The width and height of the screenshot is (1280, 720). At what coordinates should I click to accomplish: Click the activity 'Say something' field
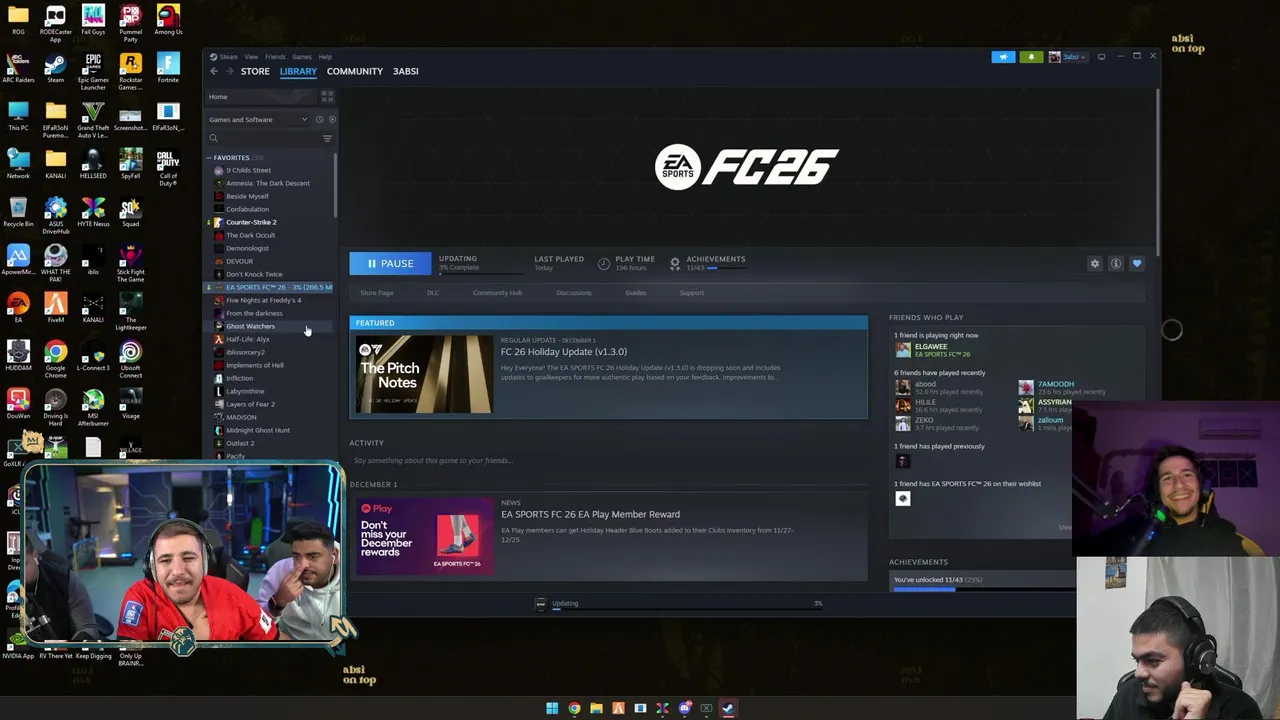click(608, 460)
